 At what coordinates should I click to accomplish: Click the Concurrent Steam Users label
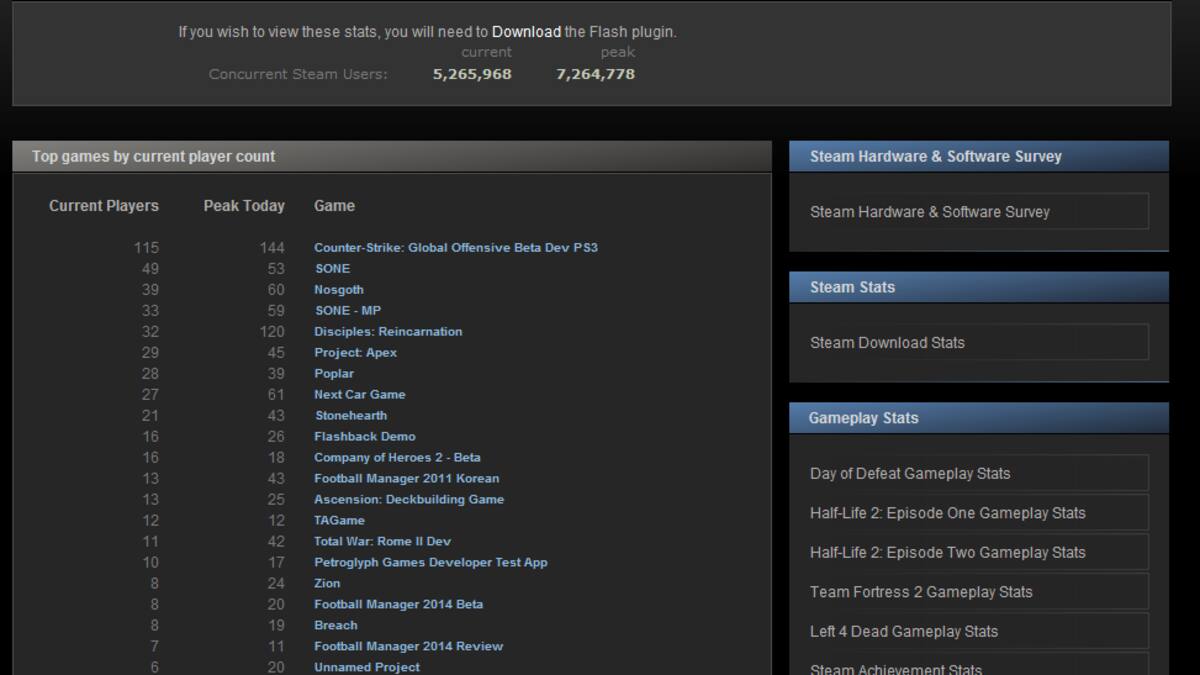298,74
